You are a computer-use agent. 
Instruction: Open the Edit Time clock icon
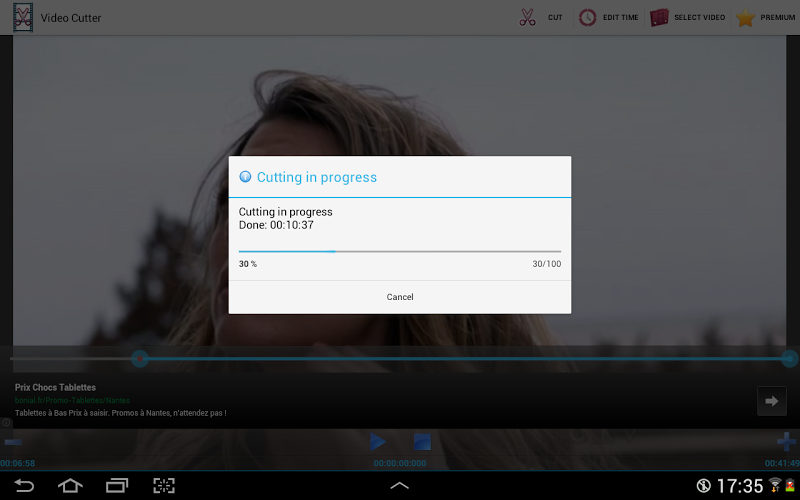click(x=587, y=17)
